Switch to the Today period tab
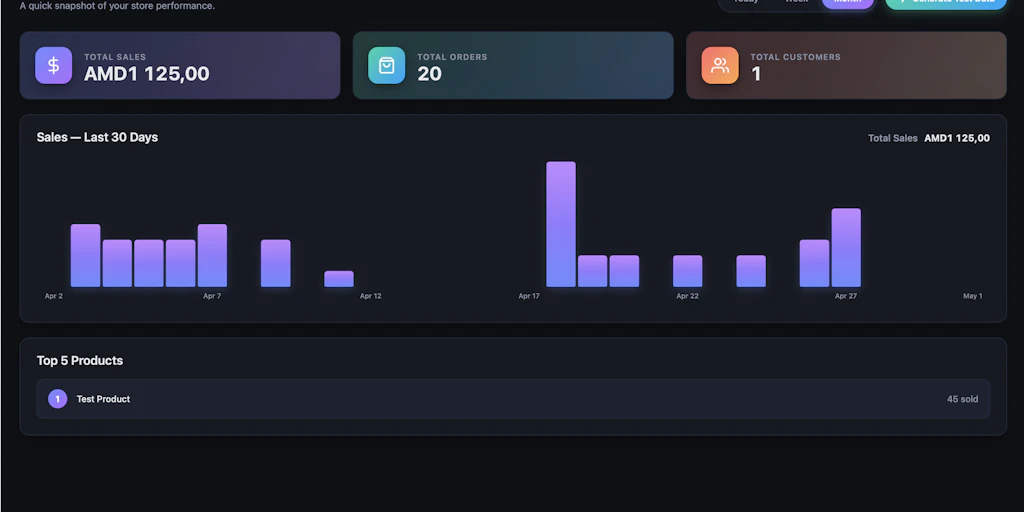This screenshot has height=512, width=1024. click(x=746, y=2)
